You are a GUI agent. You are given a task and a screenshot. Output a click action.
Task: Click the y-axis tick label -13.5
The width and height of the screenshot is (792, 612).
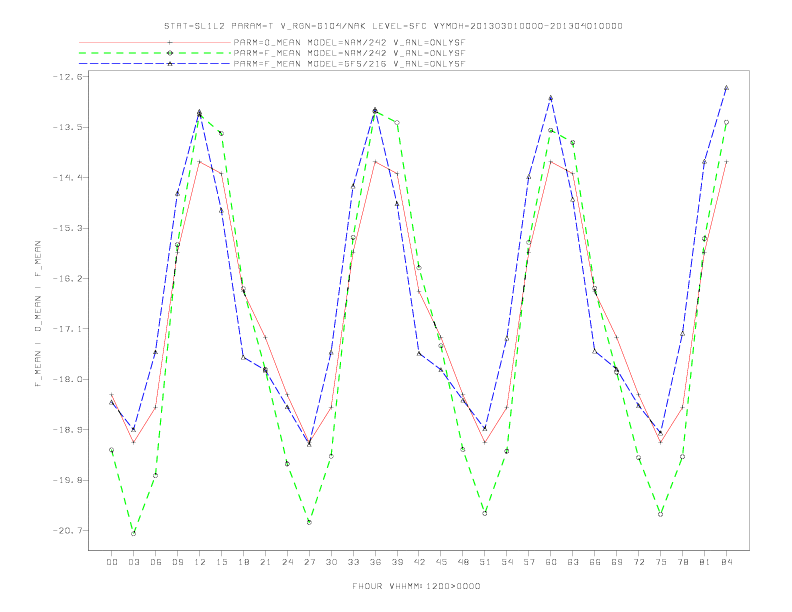pyautogui.click(x=67, y=127)
